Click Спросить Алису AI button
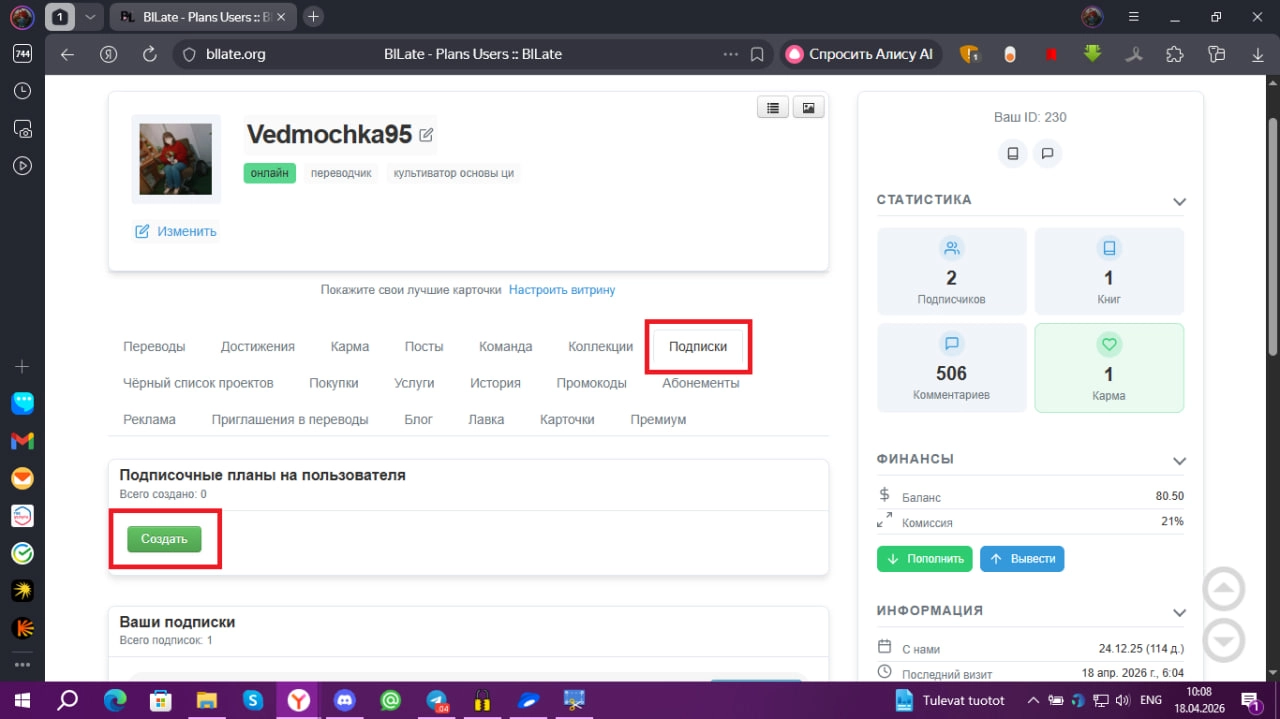The height and width of the screenshot is (719, 1280). point(861,54)
